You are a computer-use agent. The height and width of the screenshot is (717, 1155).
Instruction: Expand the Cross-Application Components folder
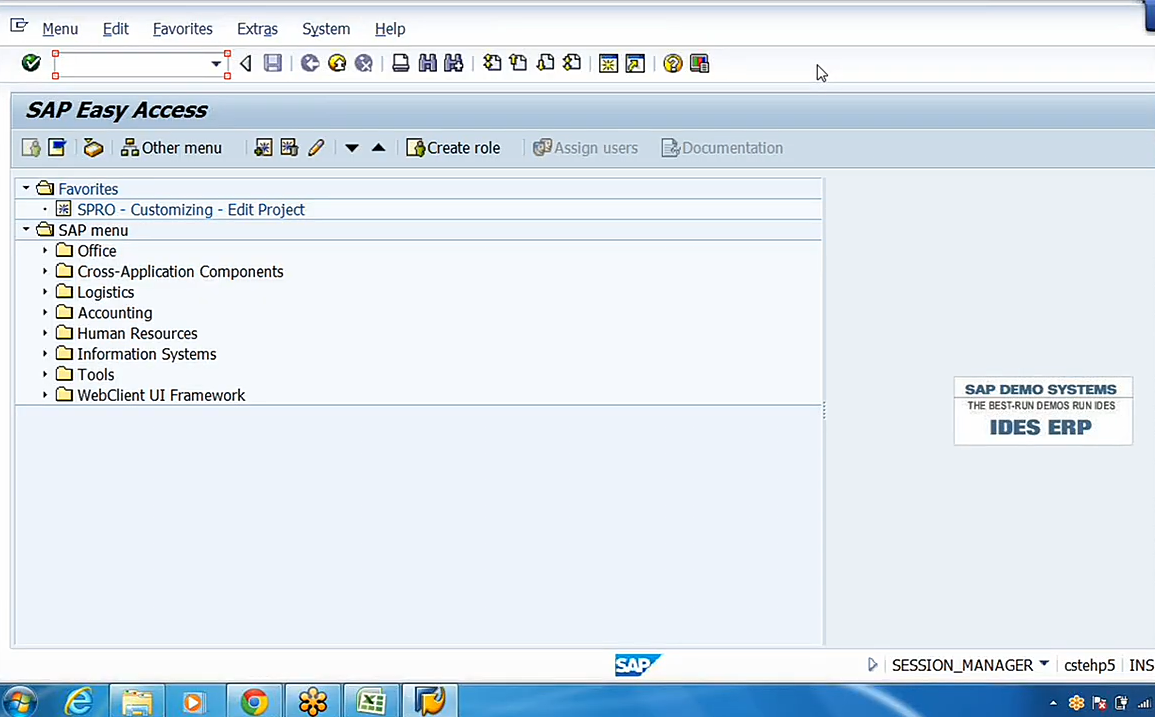[45, 271]
